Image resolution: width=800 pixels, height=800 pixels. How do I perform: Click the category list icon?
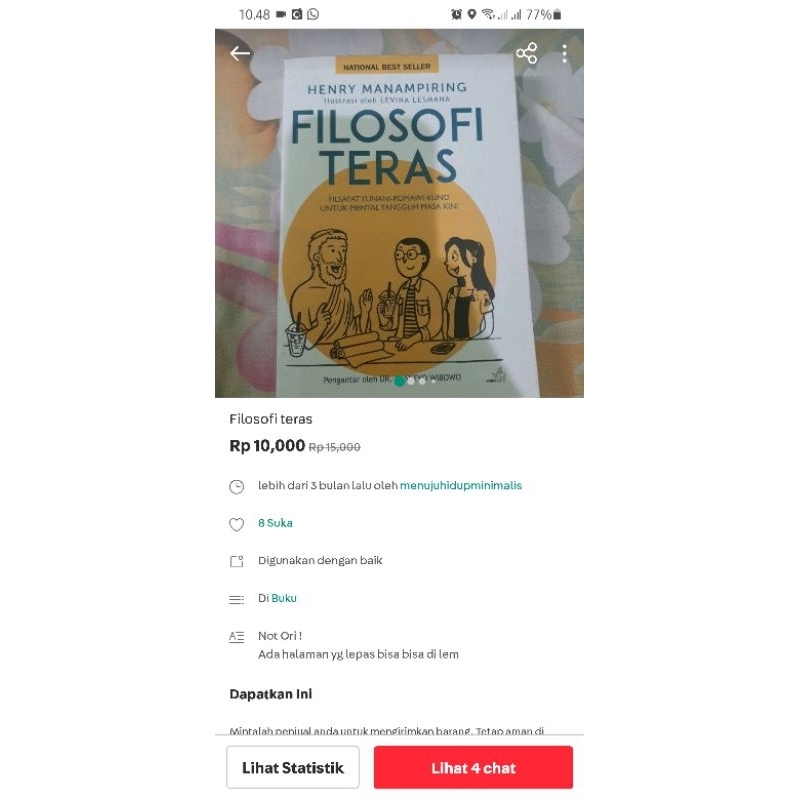236,599
